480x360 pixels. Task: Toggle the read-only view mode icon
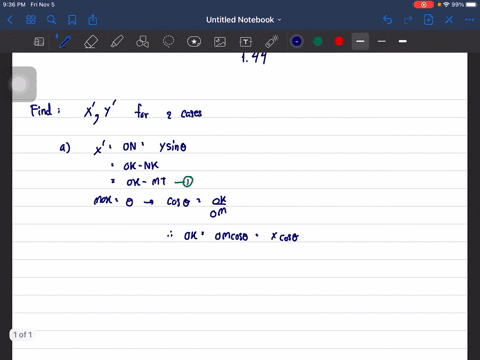tap(39, 42)
